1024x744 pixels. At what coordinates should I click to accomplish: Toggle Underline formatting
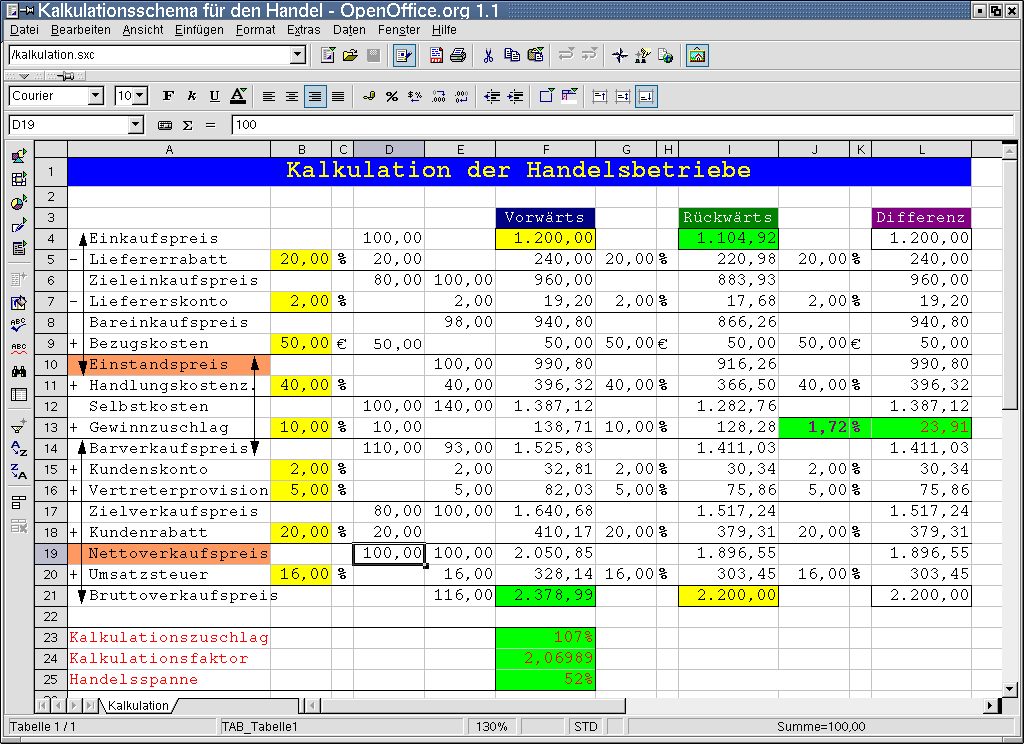(213, 96)
